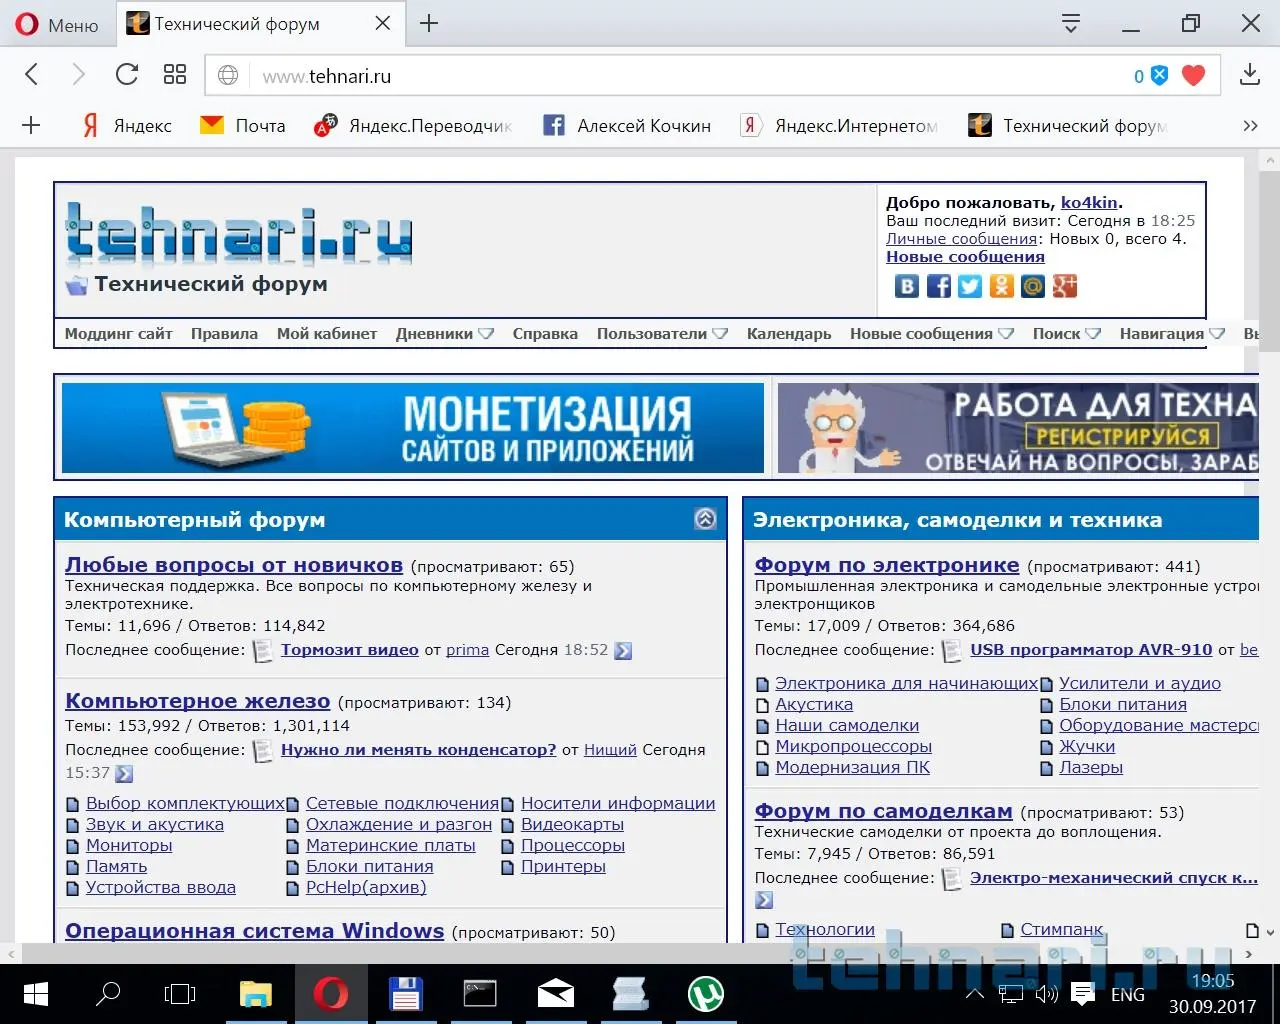
Task: Open the Компьютерное железо forum
Action: [x=197, y=701]
